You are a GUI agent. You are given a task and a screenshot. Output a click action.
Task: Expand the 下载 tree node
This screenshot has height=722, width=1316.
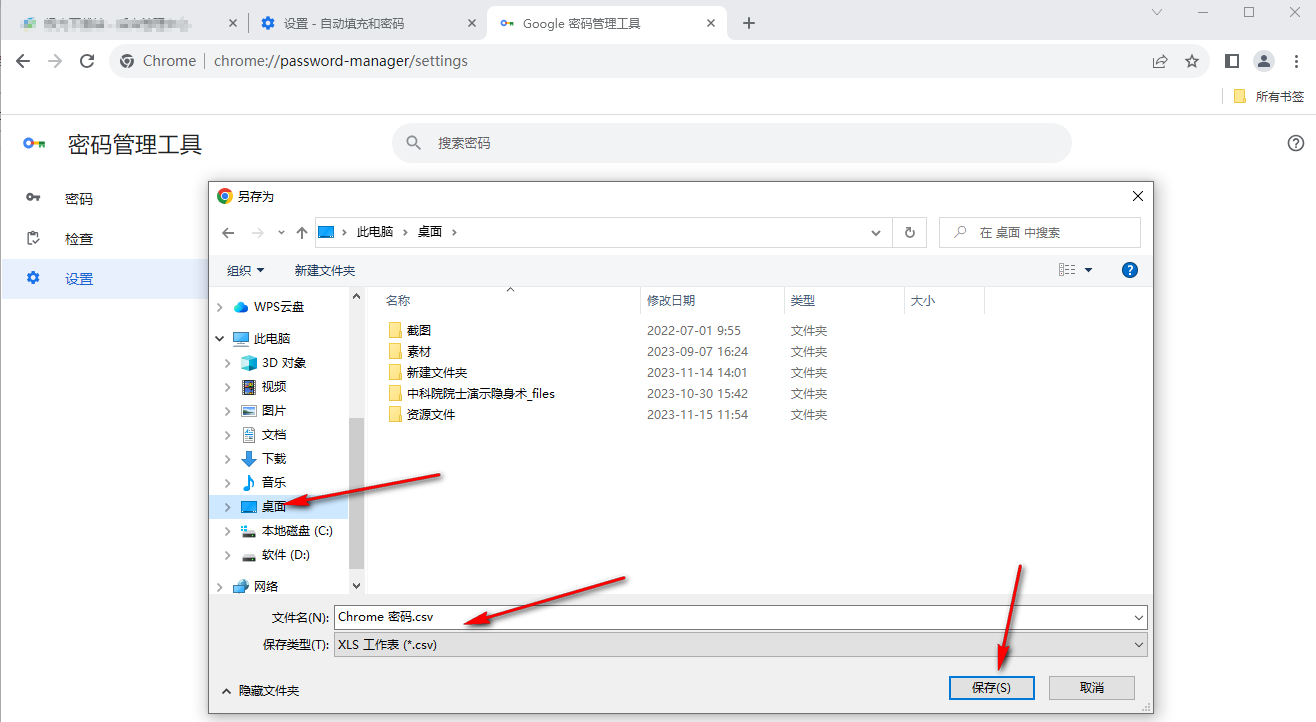pyautogui.click(x=228, y=459)
